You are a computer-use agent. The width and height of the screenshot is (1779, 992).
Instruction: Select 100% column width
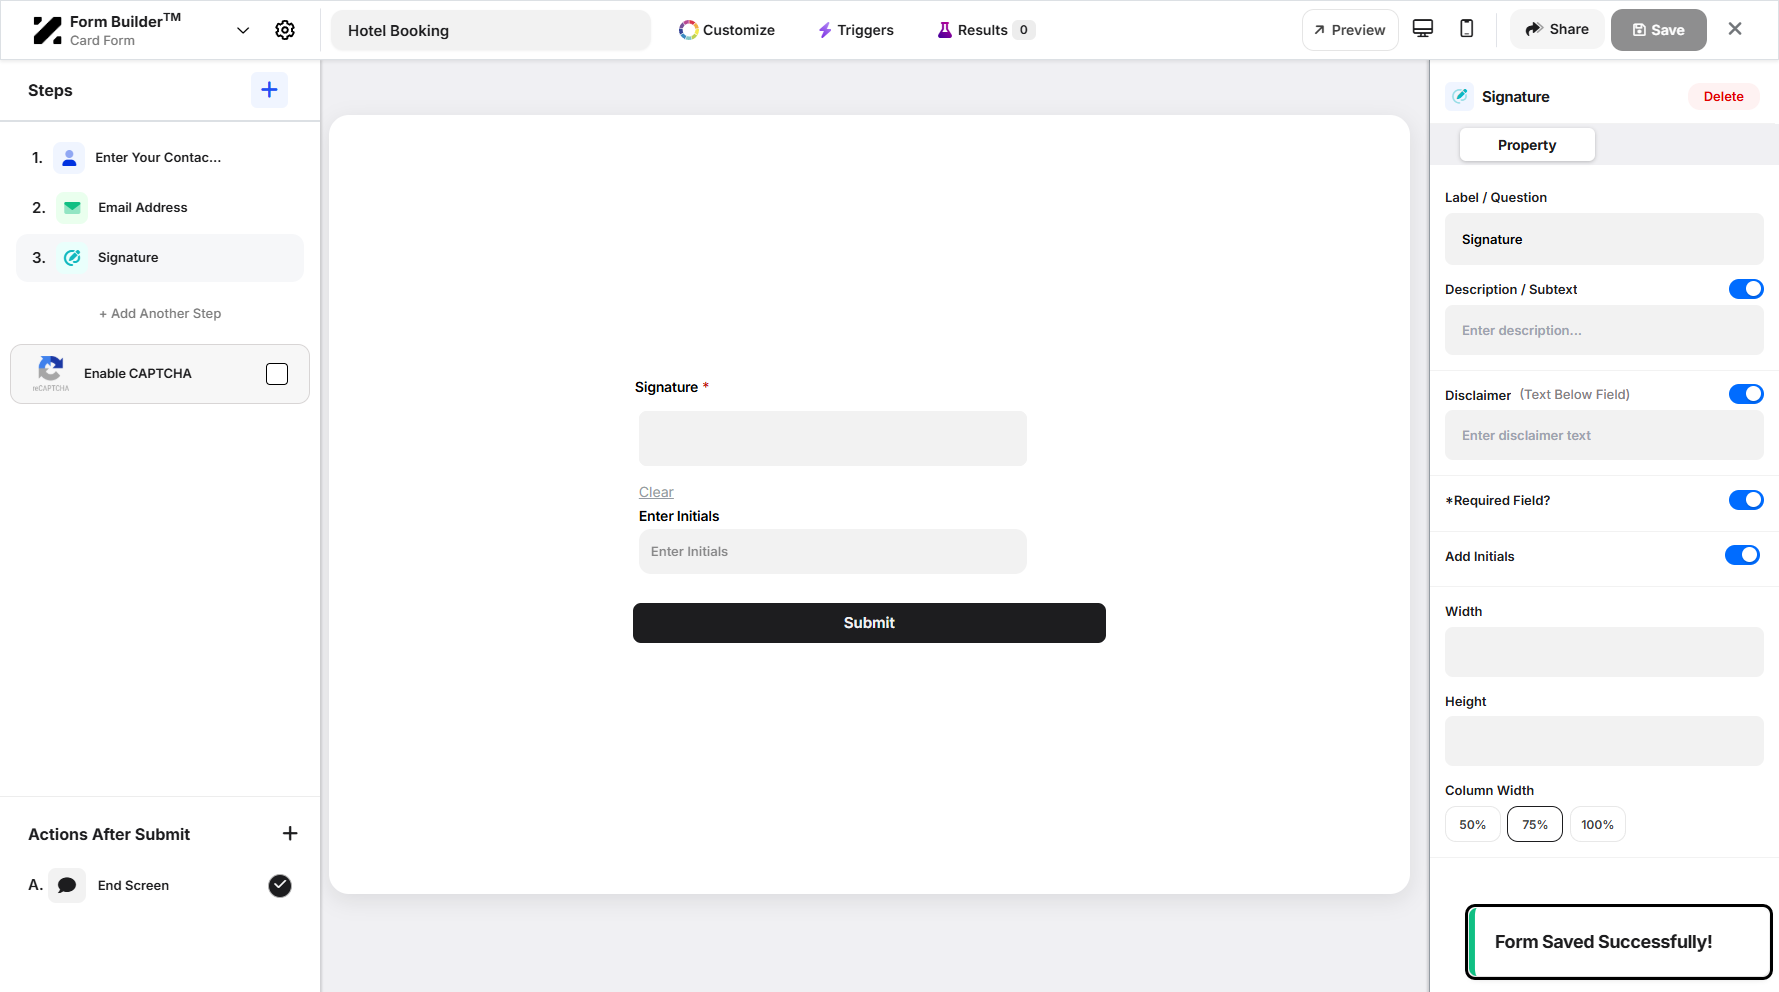pos(1597,824)
